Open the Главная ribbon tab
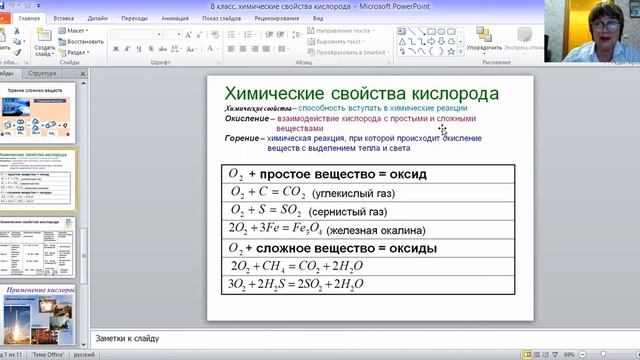 [29, 18]
